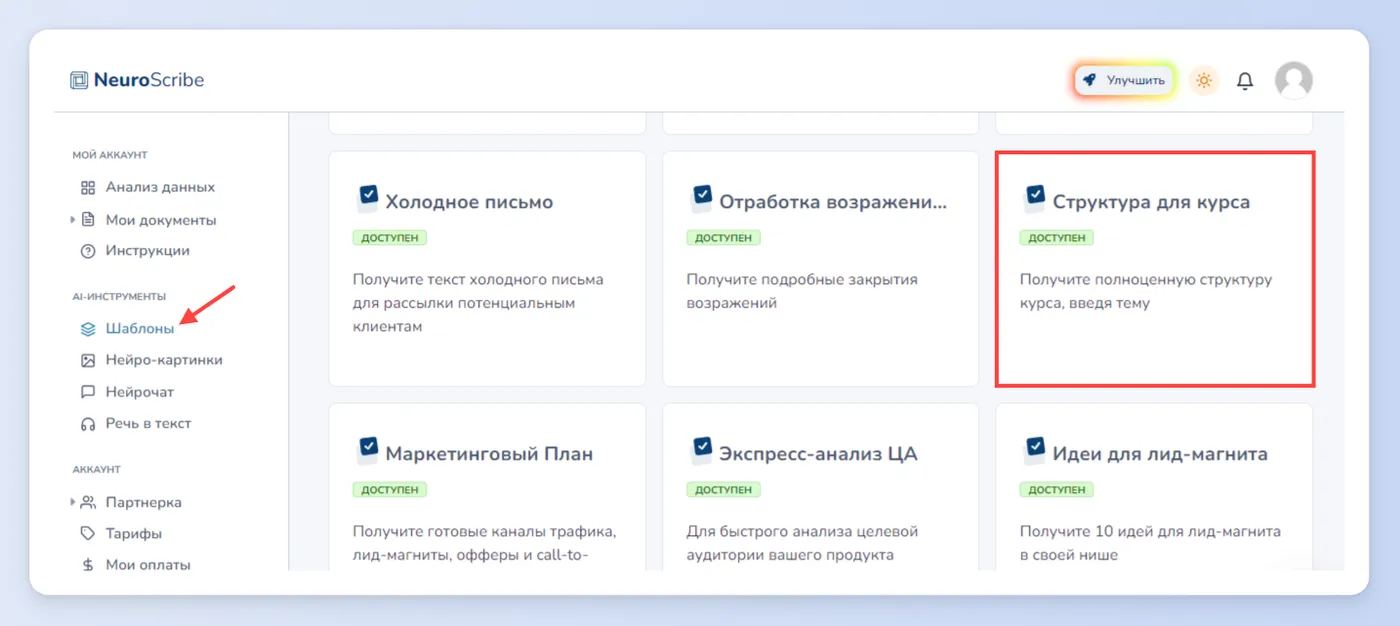
Task: Click ДОСТУПЕН badge on Идеи для лид-магнита
Action: point(1057,490)
